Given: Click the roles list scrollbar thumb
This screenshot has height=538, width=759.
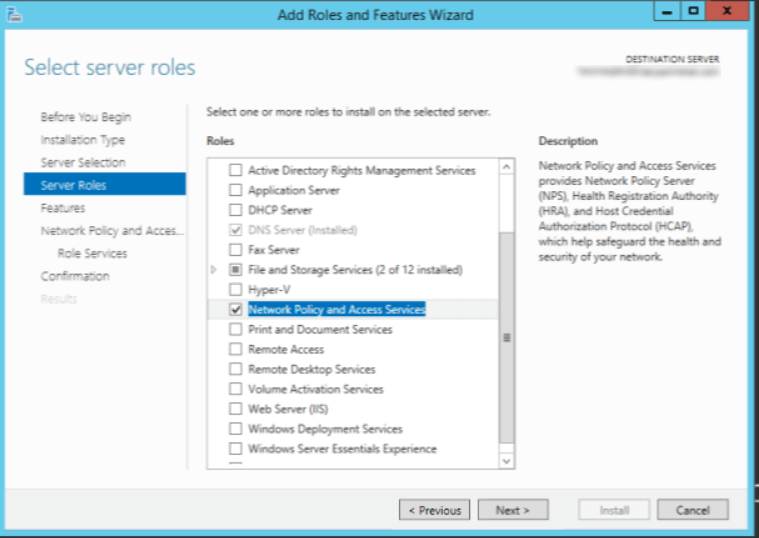Looking at the screenshot, I should coord(506,337).
